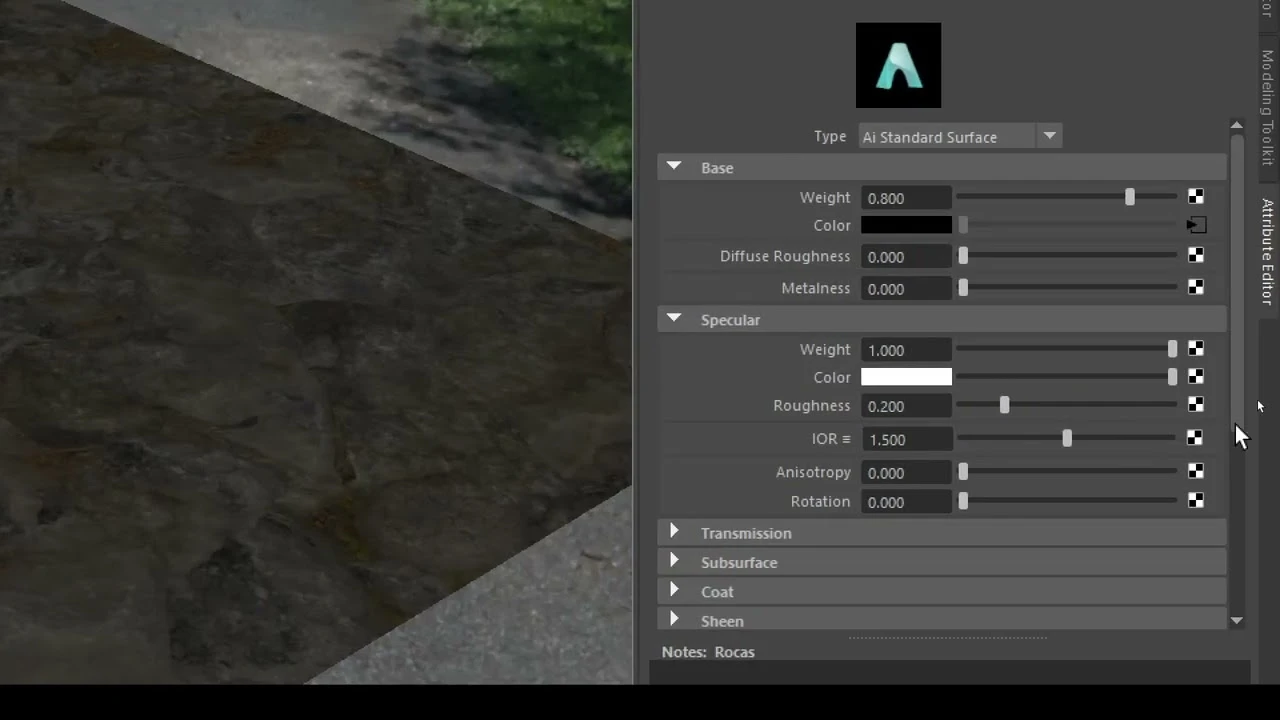Image resolution: width=1280 pixels, height=720 pixels.
Task: Click the Anisotropy map button
Action: (x=1196, y=471)
